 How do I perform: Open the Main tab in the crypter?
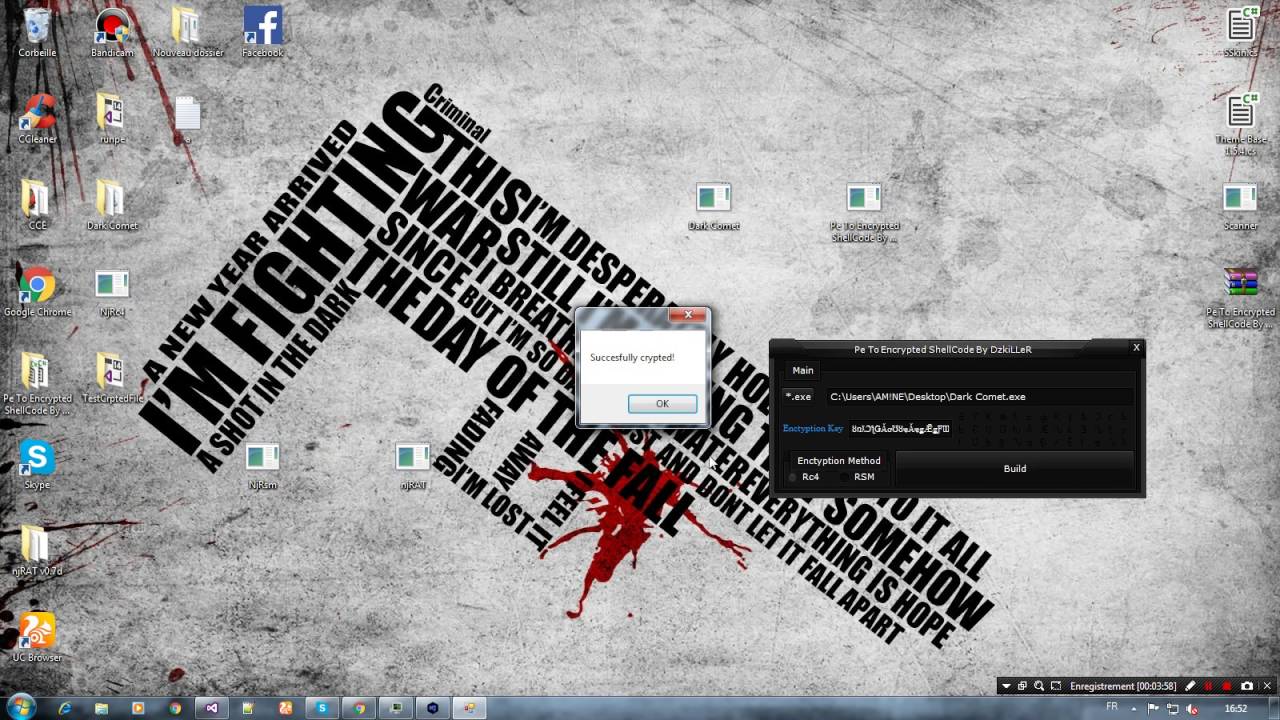tap(803, 370)
